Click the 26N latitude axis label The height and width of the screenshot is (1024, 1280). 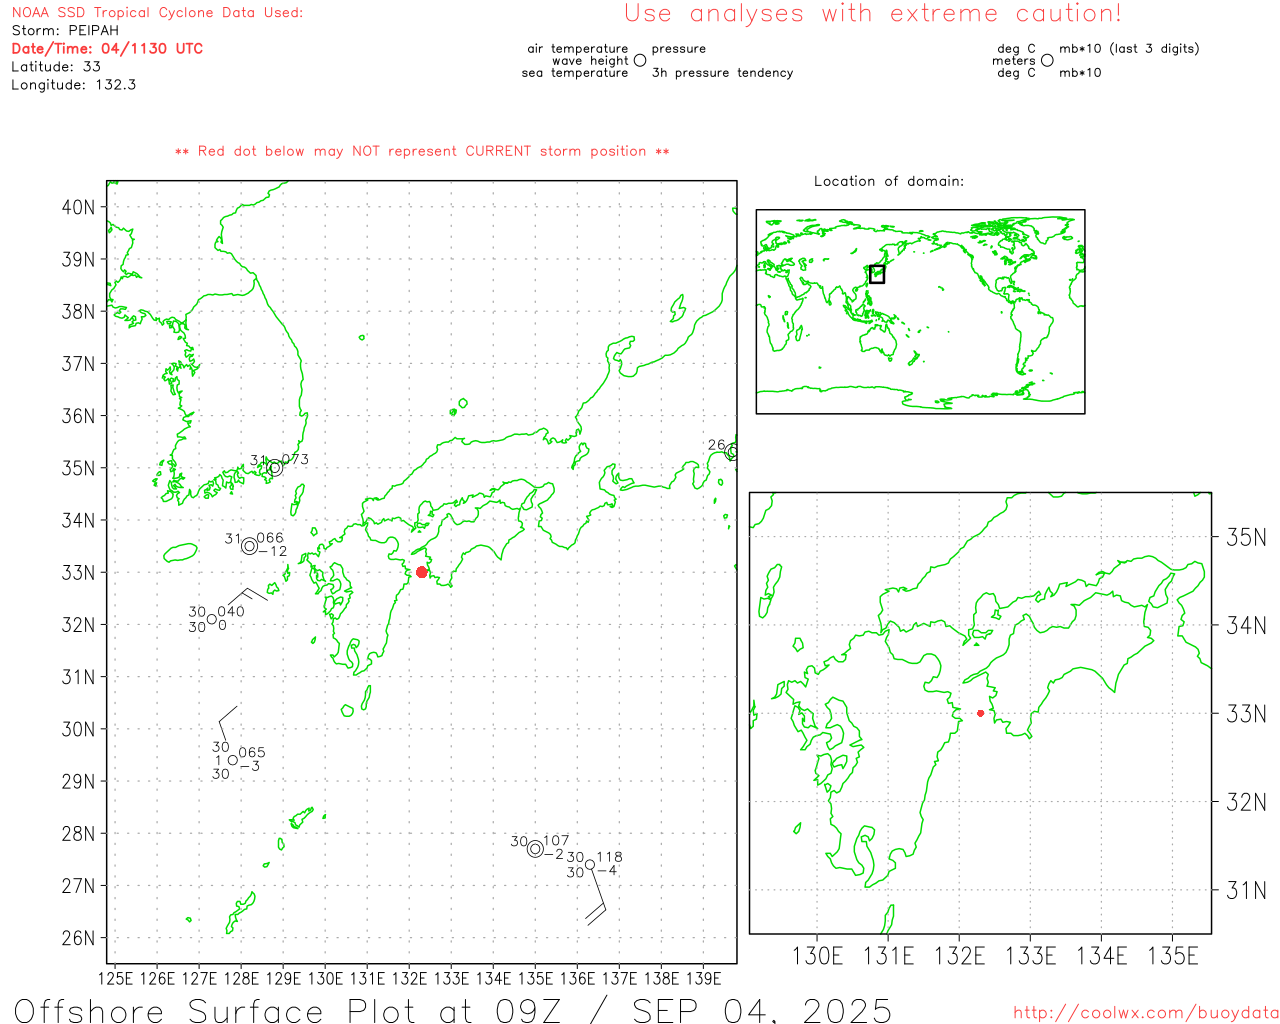(x=78, y=938)
